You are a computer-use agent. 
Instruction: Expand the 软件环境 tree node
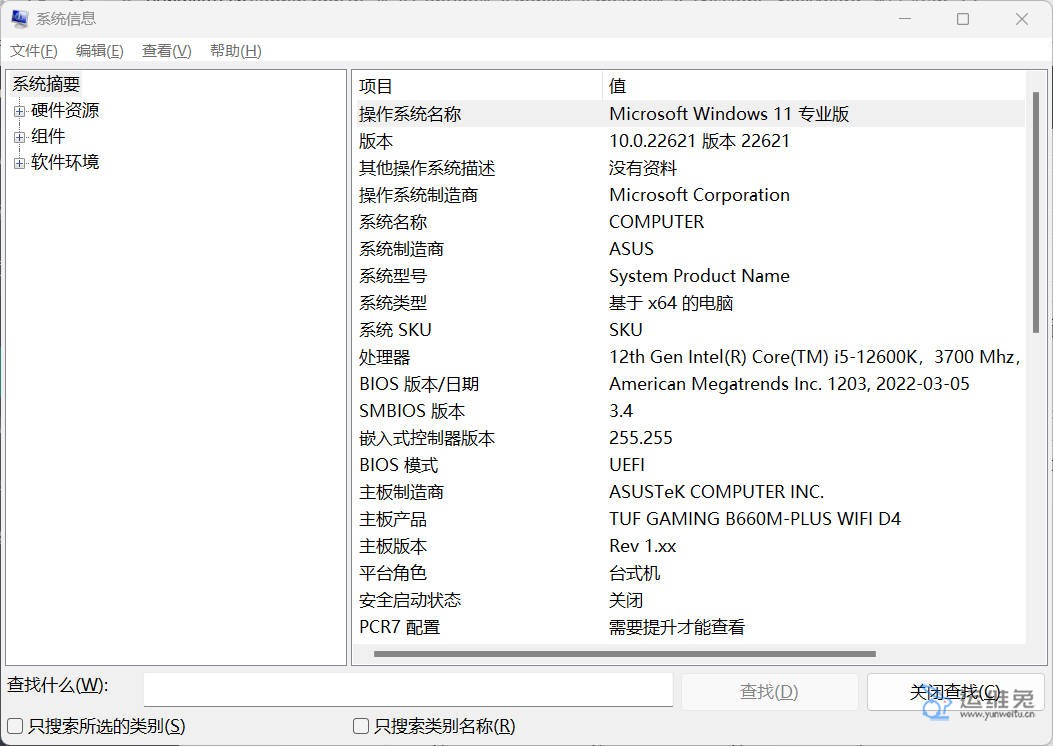click(x=19, y=163)
